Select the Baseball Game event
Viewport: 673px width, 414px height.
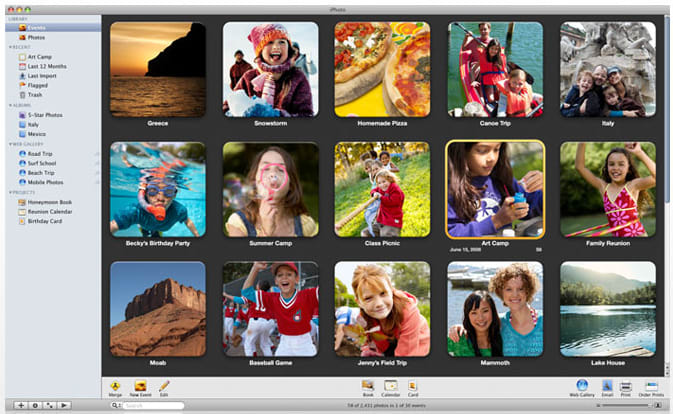(270, 309)
